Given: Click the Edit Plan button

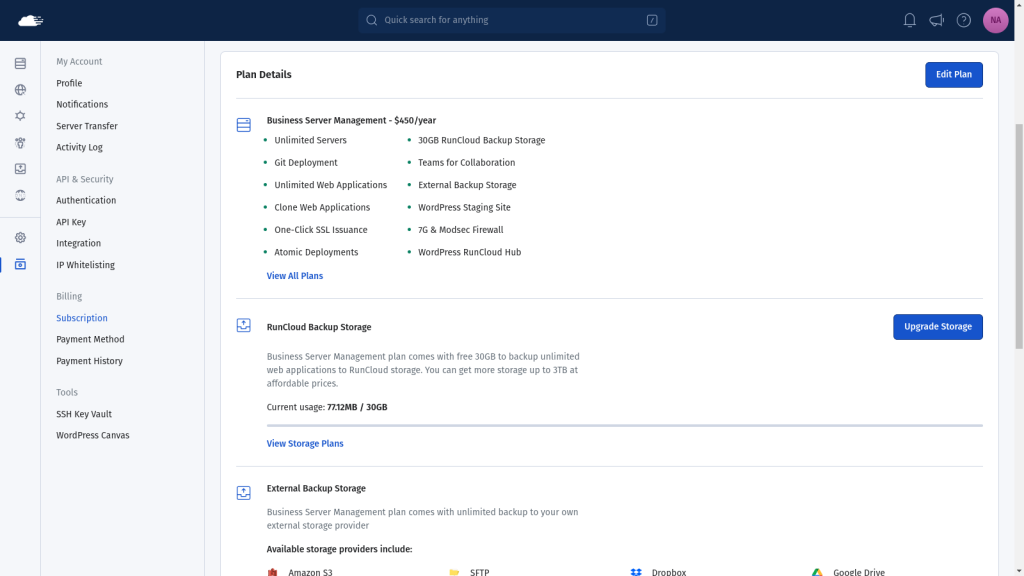Looking at the screenshot, I should pyautogui.click(x=953, y=74).
